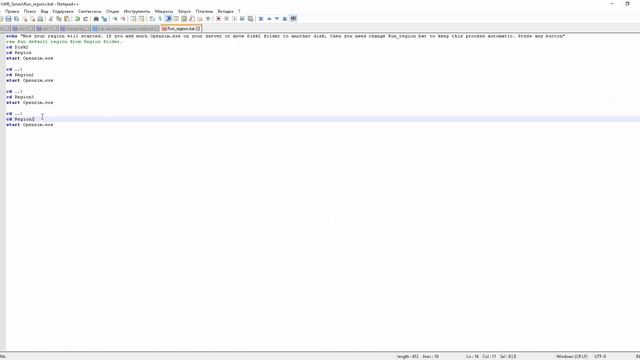This screenshot has height=360, width=640.
Task: Open the Макросы menu
Action: (164, 11)
